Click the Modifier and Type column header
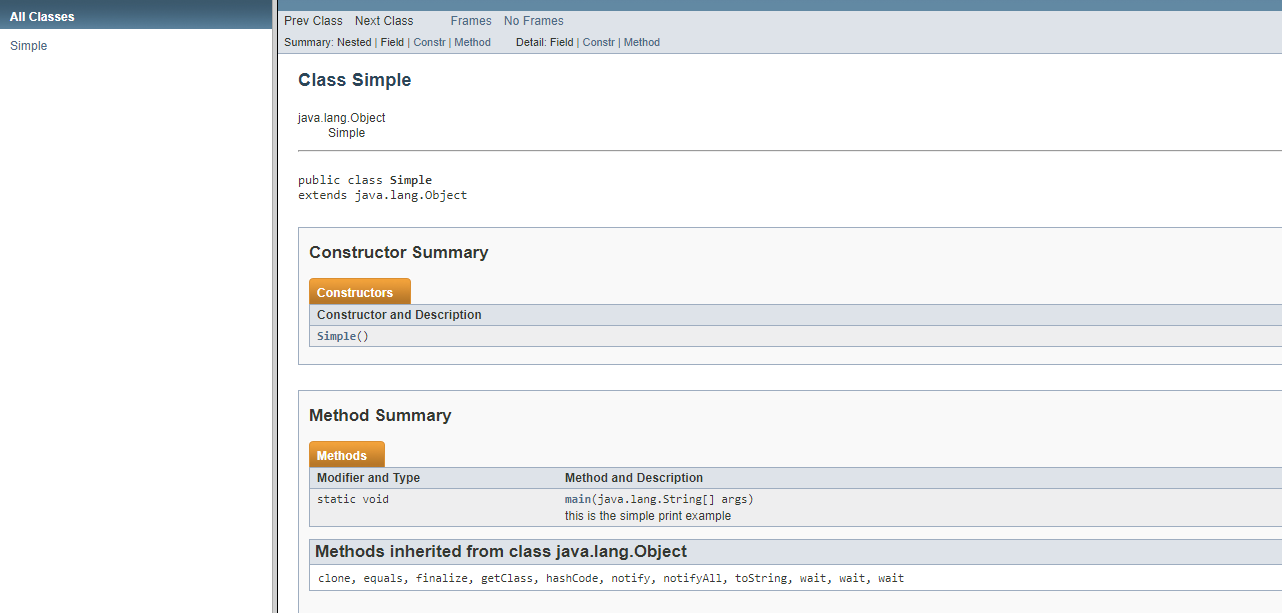1282x613 pixels. point(368,478)
